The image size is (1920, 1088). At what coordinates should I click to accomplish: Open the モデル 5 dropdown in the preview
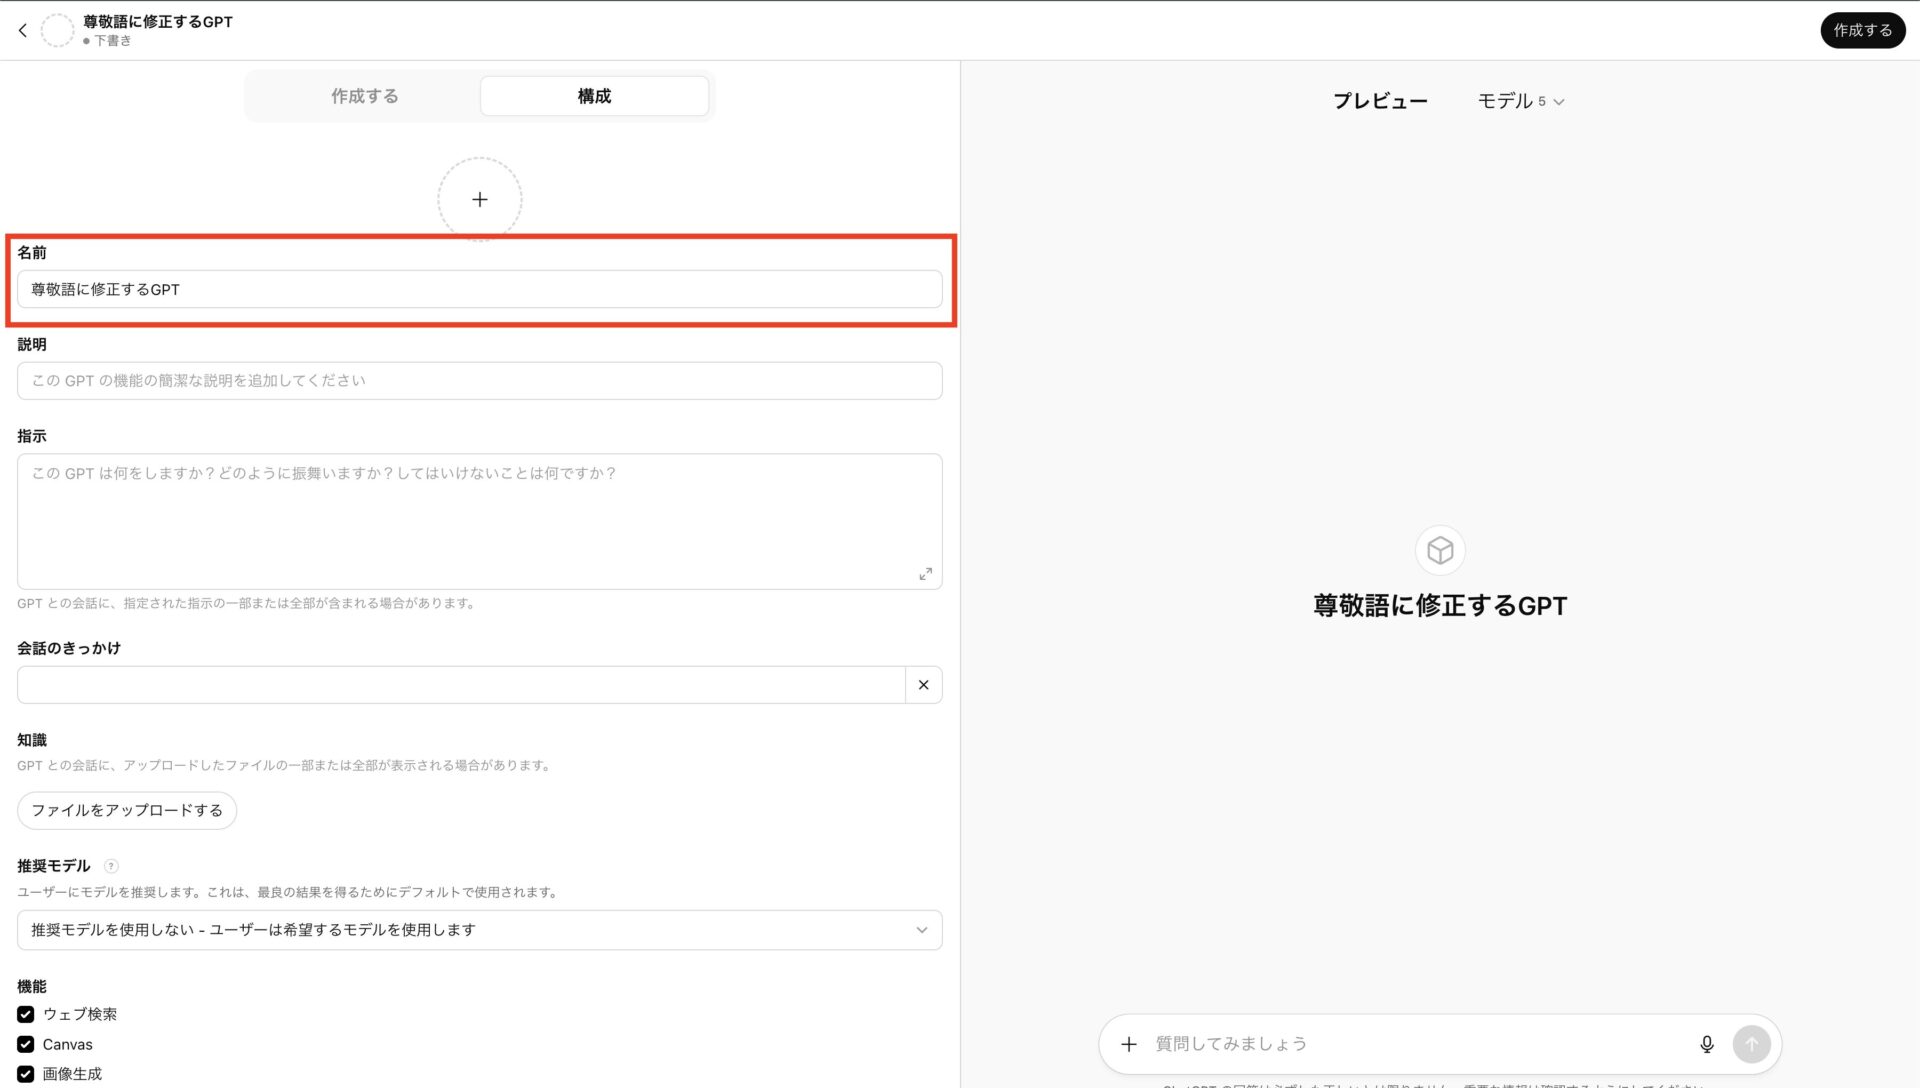point(1520,100)
